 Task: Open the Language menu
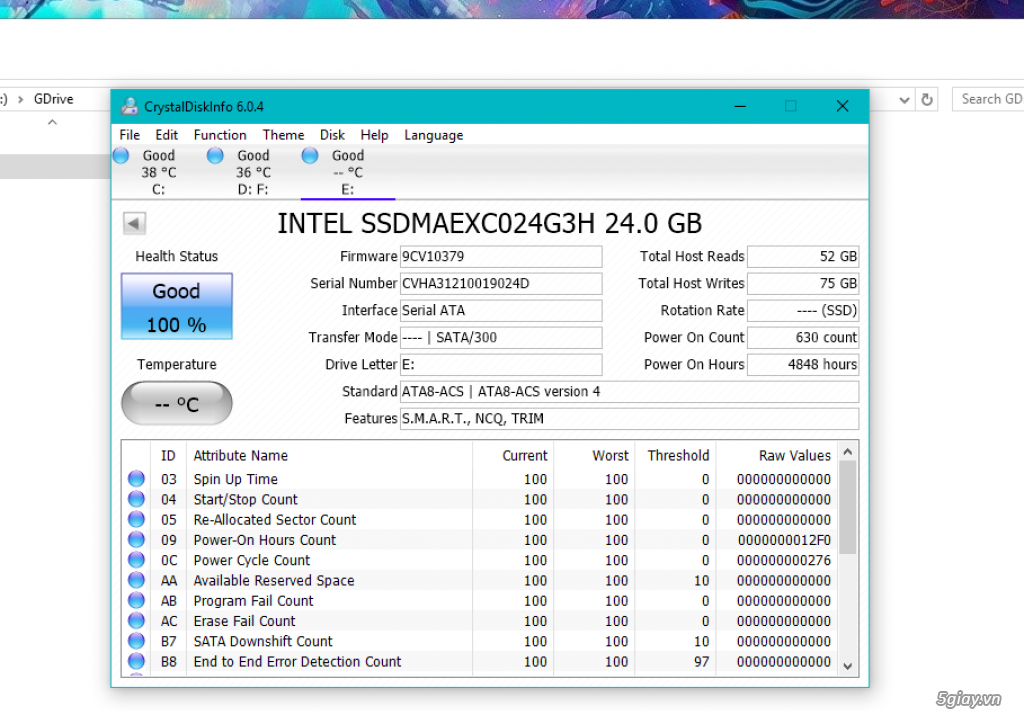pos(433,135)
